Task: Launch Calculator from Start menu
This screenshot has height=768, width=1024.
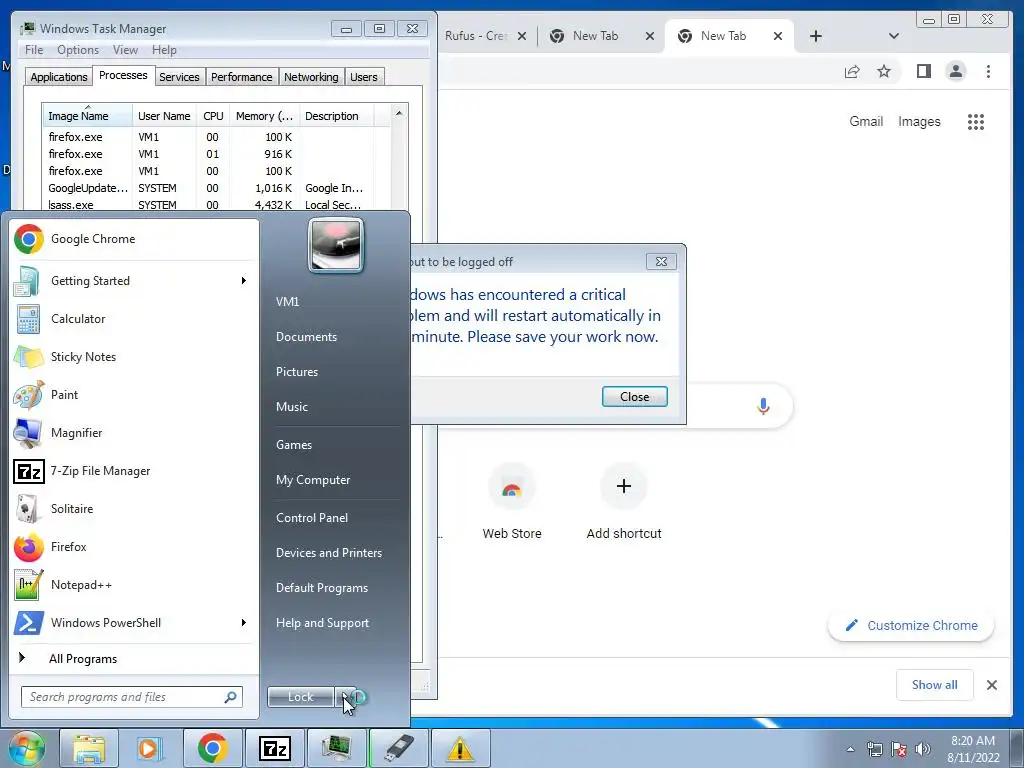Action: tap(134, 319)
